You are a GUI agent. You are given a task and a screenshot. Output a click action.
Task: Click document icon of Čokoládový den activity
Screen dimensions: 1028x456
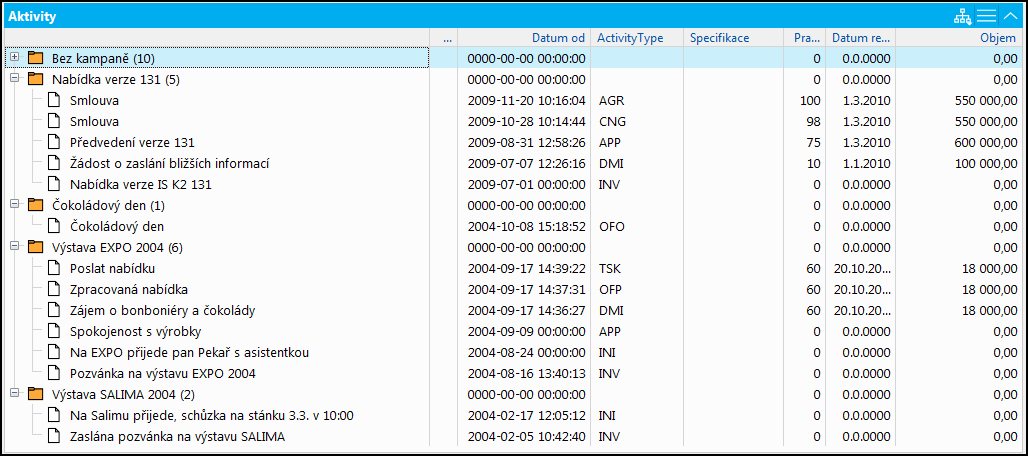[x=54, y=227]
